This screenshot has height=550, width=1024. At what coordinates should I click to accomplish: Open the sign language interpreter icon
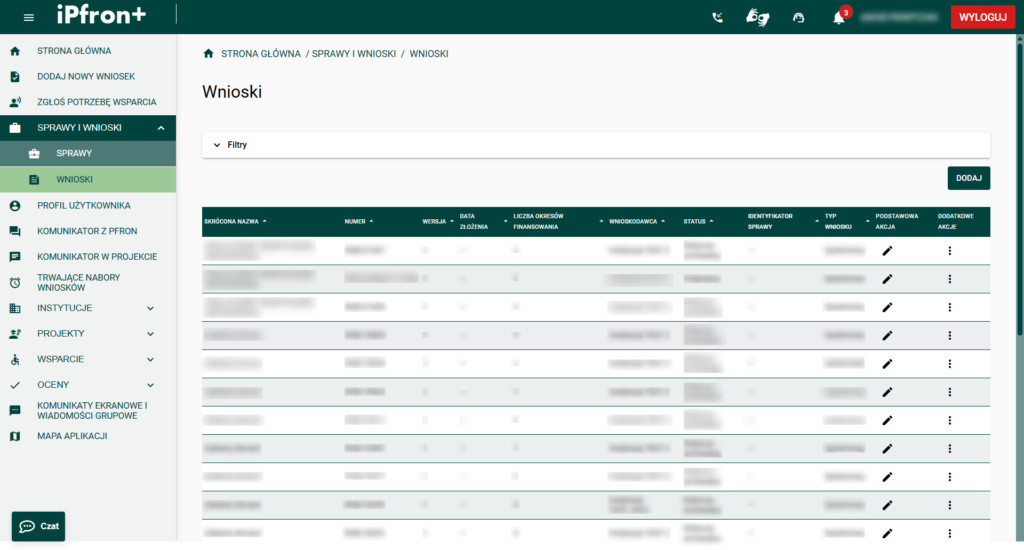[x=758, y=17]
